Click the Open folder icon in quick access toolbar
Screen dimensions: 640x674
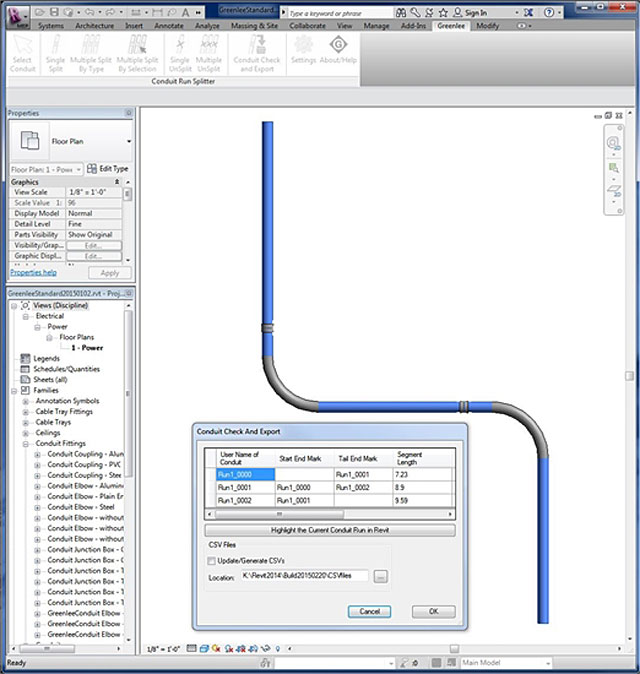(x=40, y=12)
